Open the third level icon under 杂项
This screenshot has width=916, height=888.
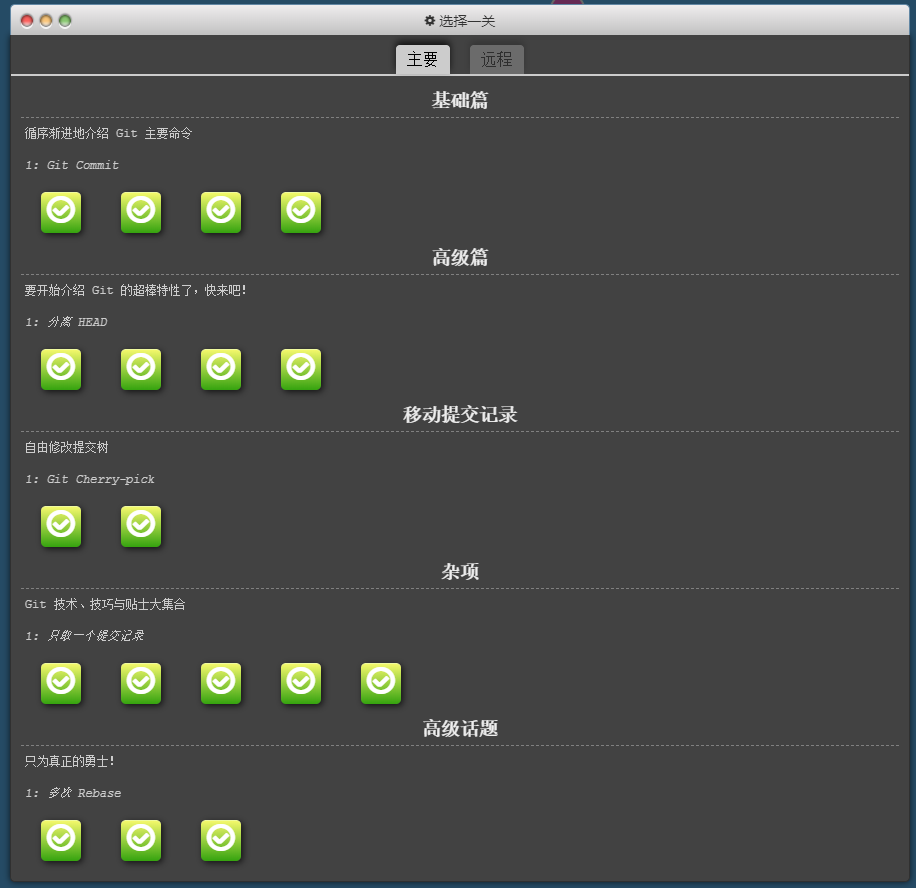coord(221,683)
